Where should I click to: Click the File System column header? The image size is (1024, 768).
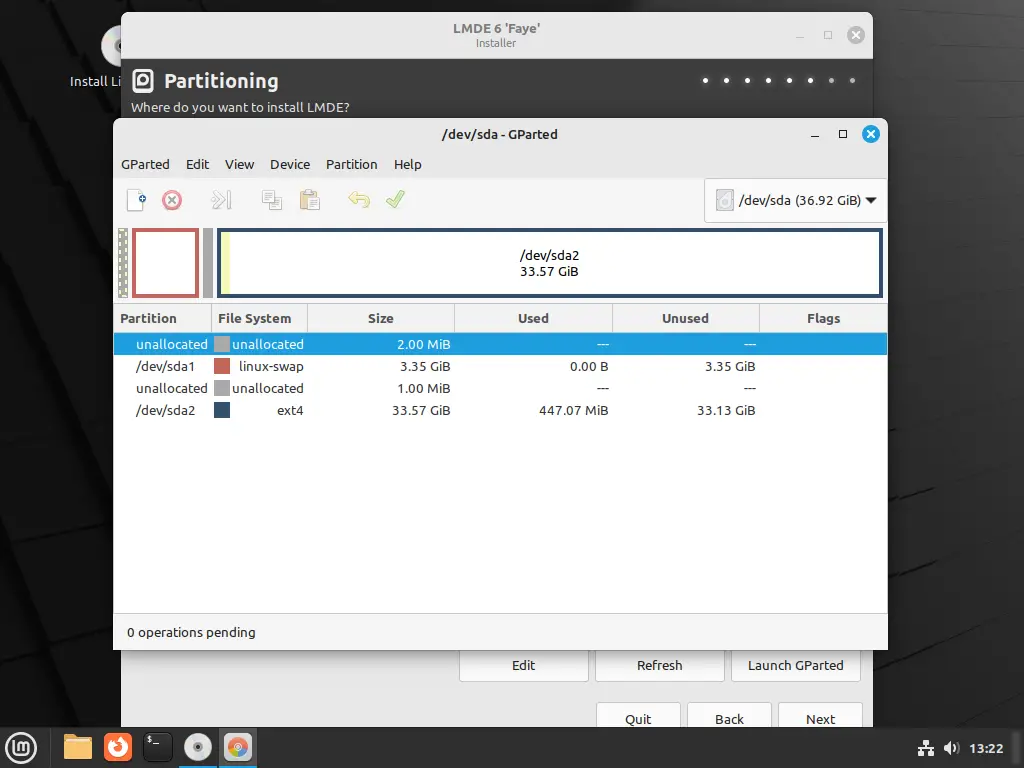coord(259,319)
